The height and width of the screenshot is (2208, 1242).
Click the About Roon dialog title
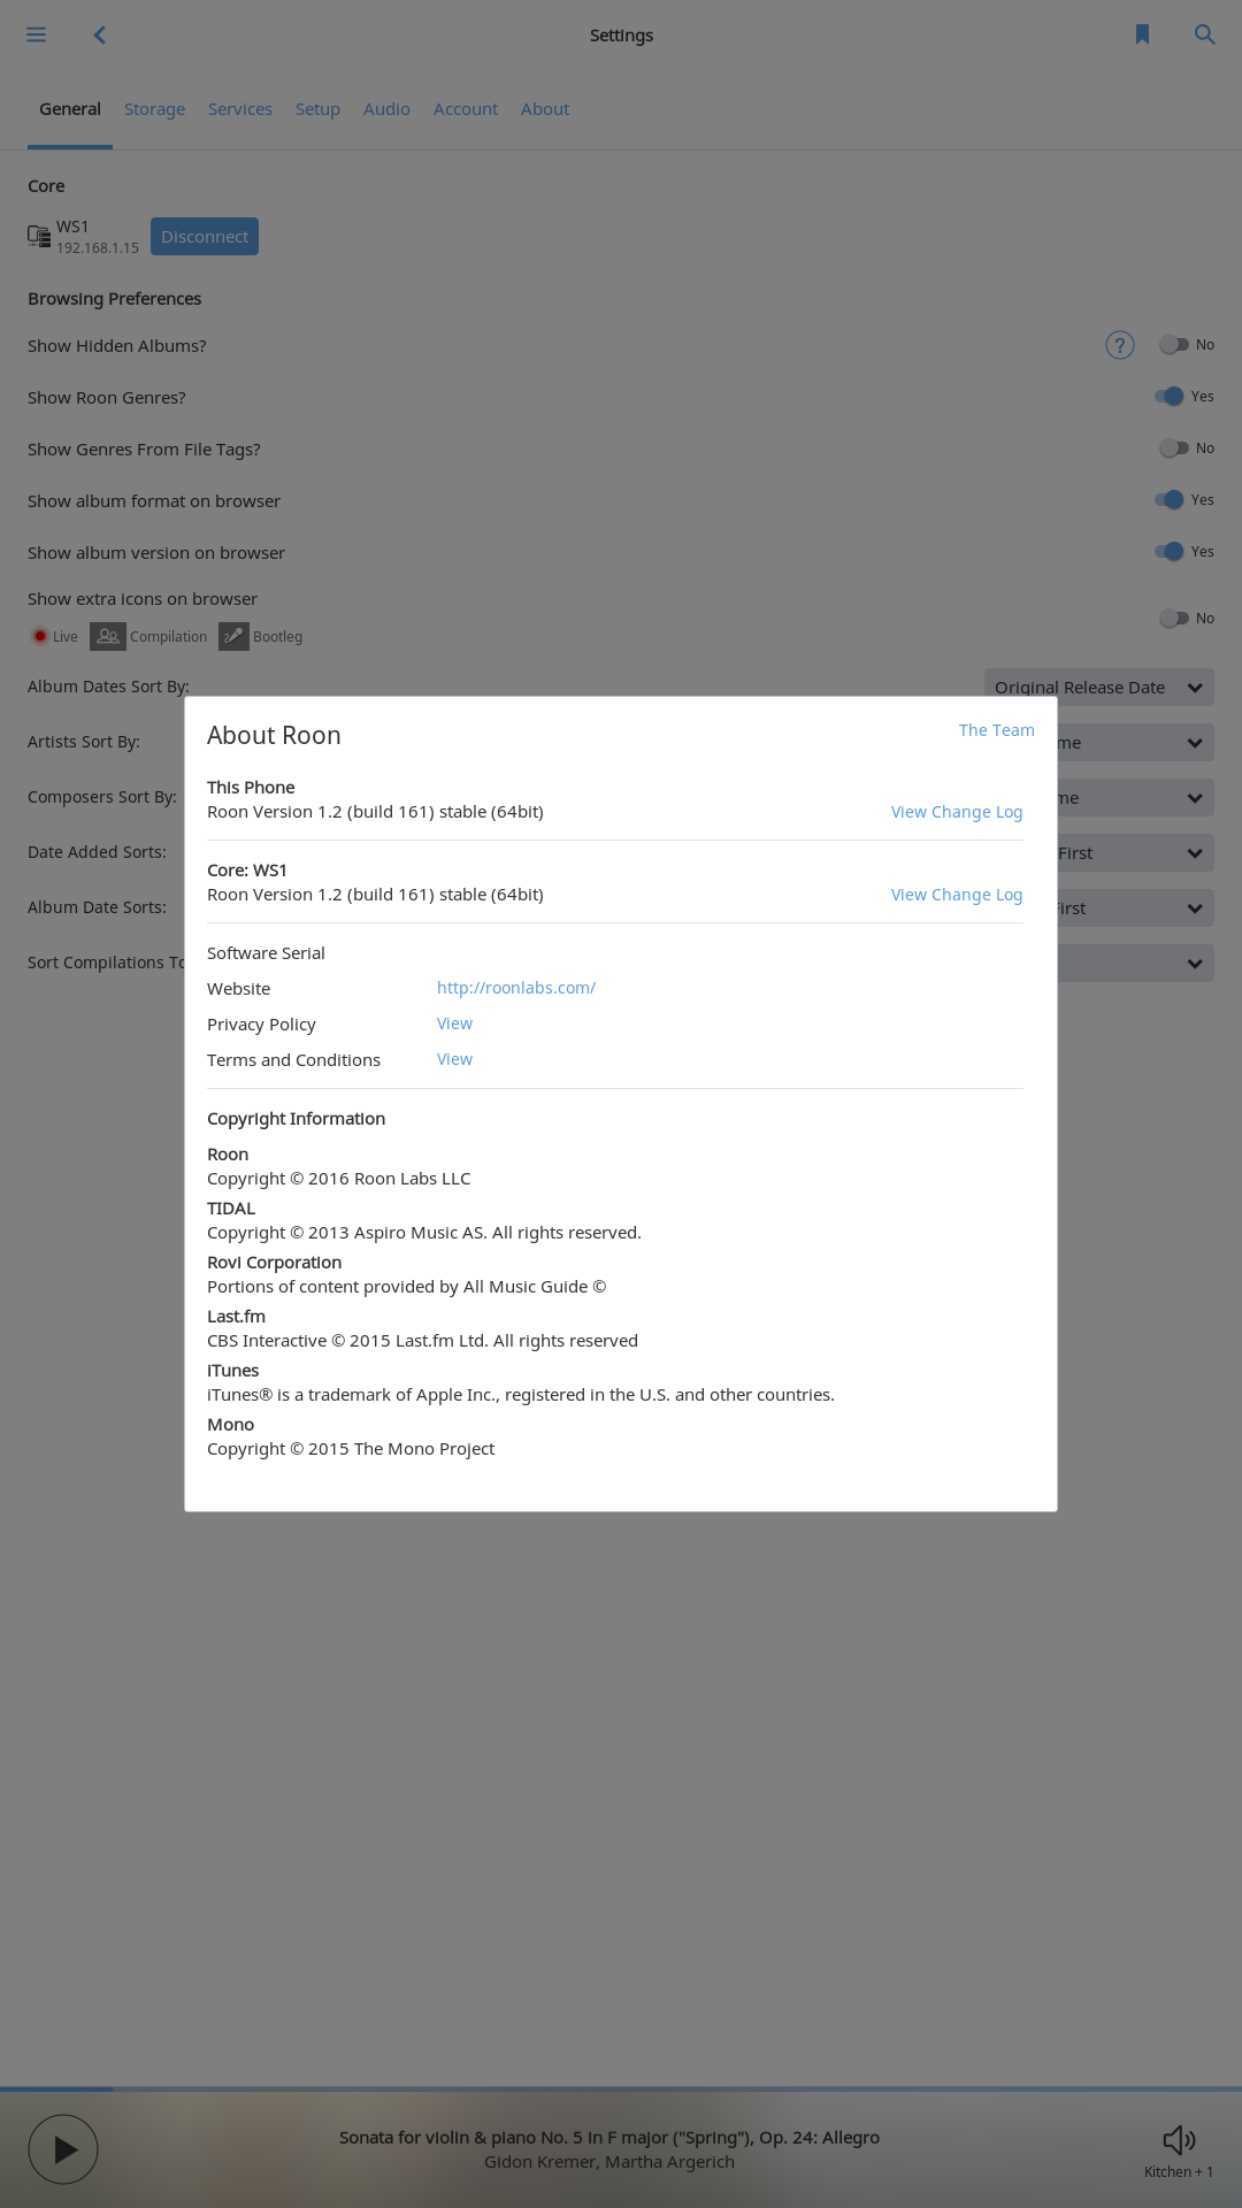tap(274, 735)
